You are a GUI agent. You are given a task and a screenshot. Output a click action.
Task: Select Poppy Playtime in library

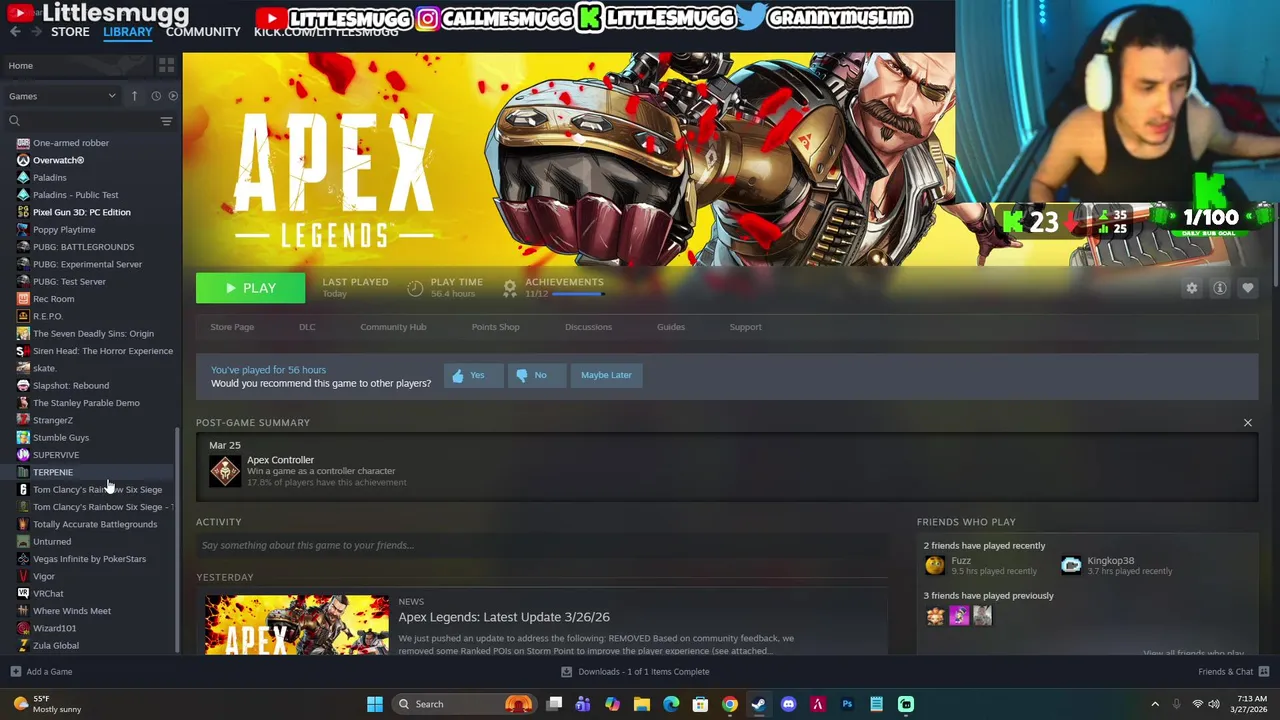click(x=64, y=229)
